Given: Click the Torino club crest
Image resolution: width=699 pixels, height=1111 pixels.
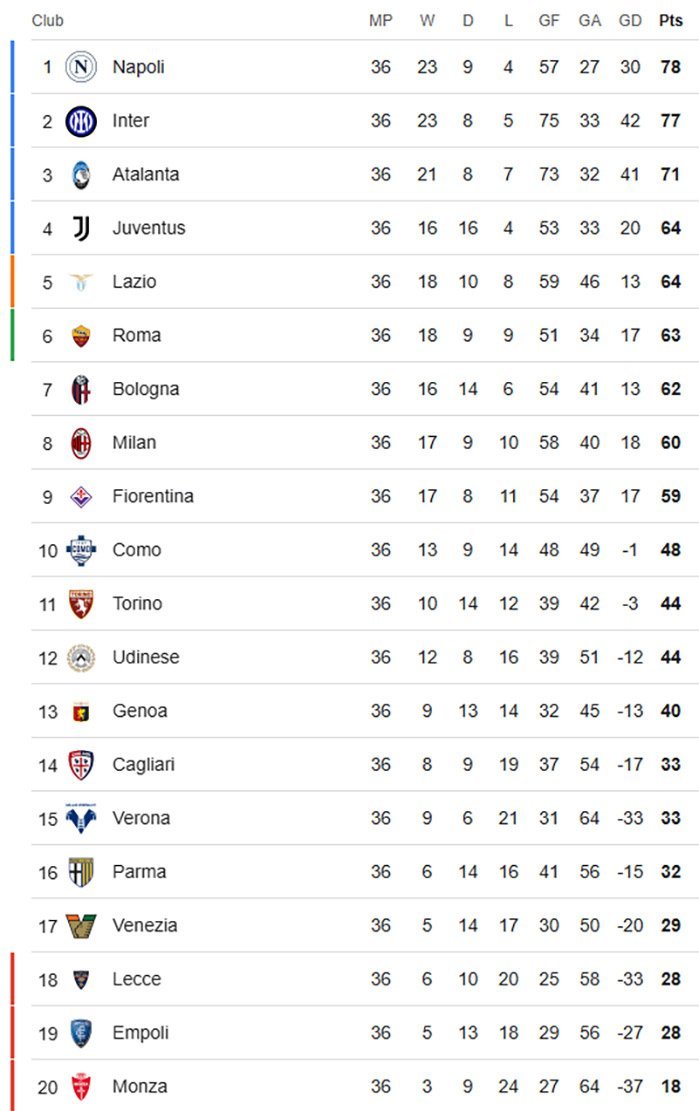Looking at the screenshot, I should [81, 604].
